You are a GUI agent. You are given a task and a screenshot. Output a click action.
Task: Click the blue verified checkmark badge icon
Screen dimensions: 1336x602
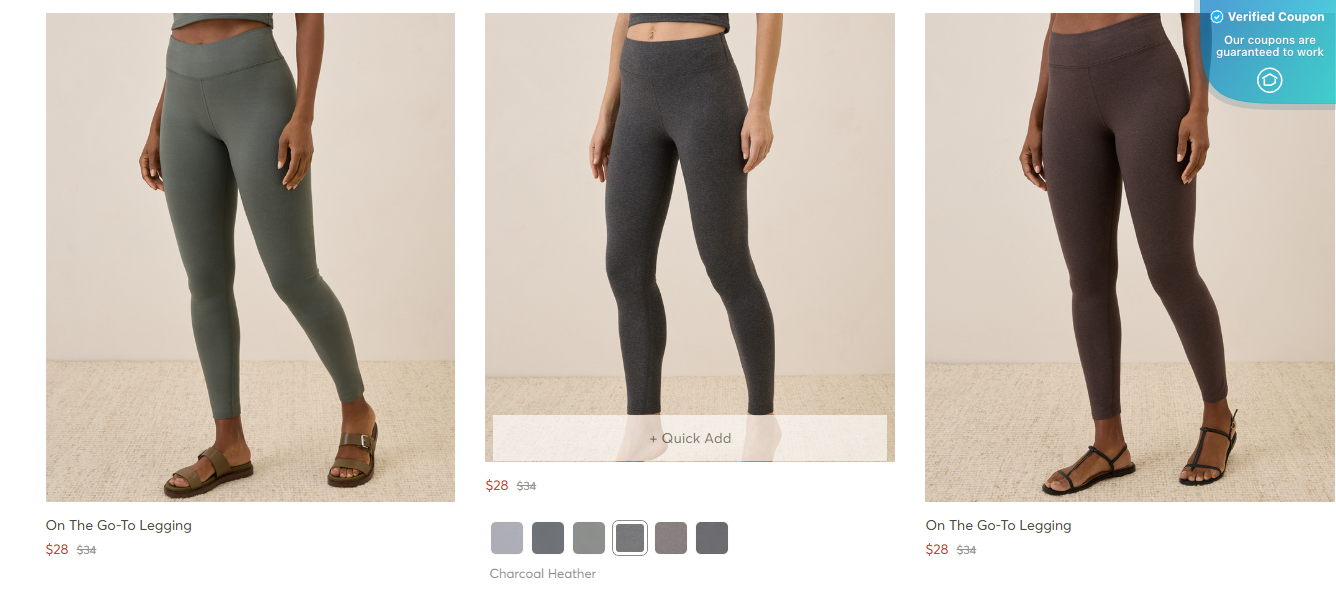coord(1217,16)
